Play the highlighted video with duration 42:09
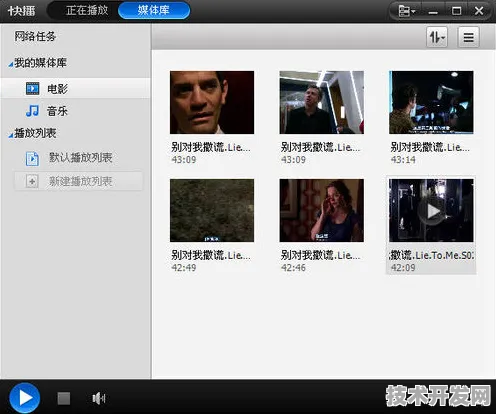496x414 pixels. coord(432,211)
